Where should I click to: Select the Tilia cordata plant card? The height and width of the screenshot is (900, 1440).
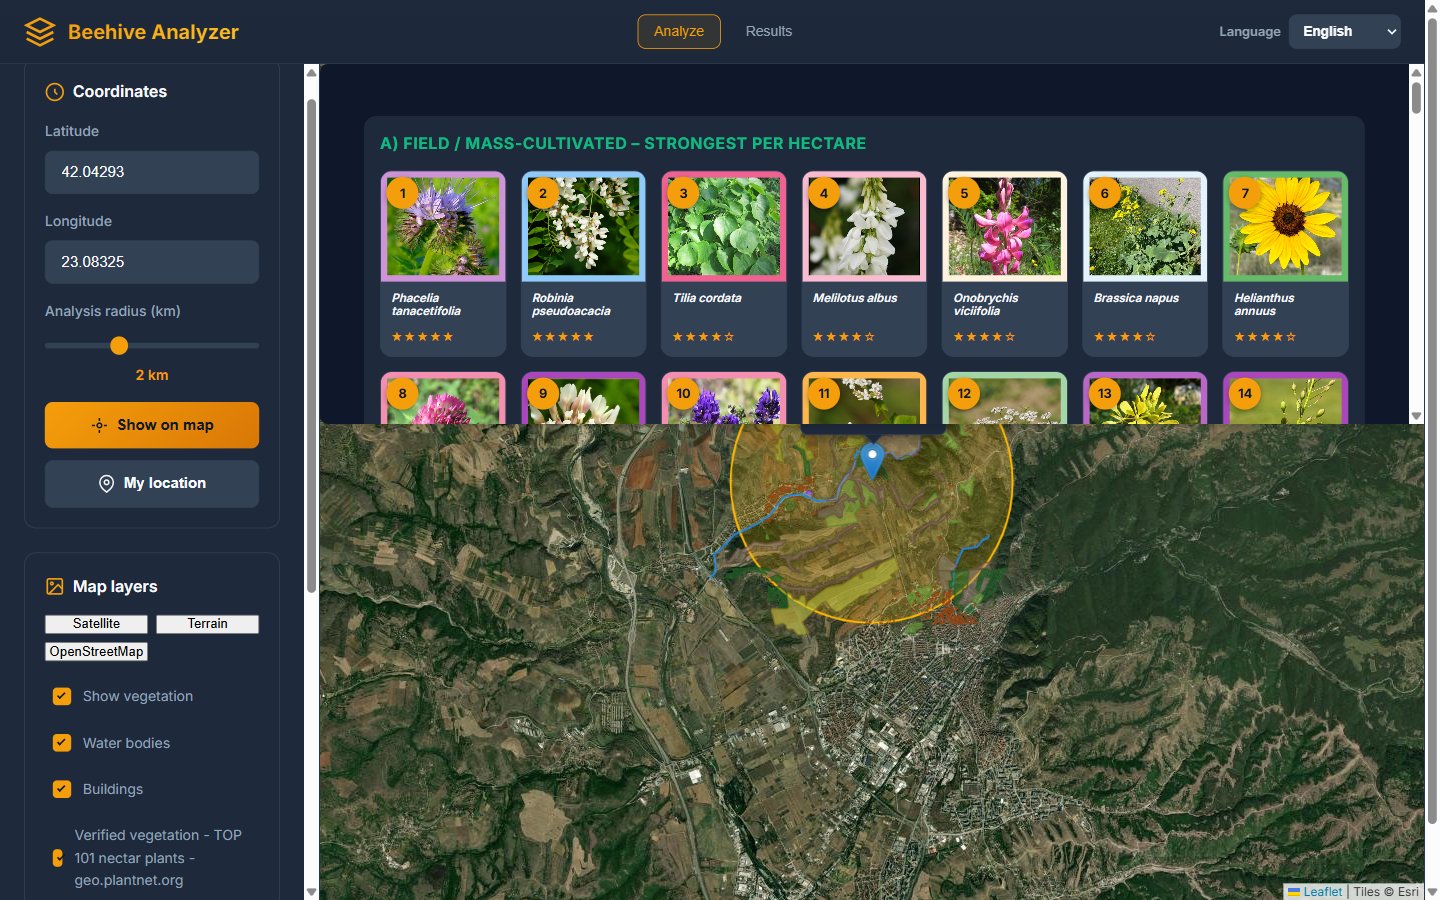click(x=724, y=264)
